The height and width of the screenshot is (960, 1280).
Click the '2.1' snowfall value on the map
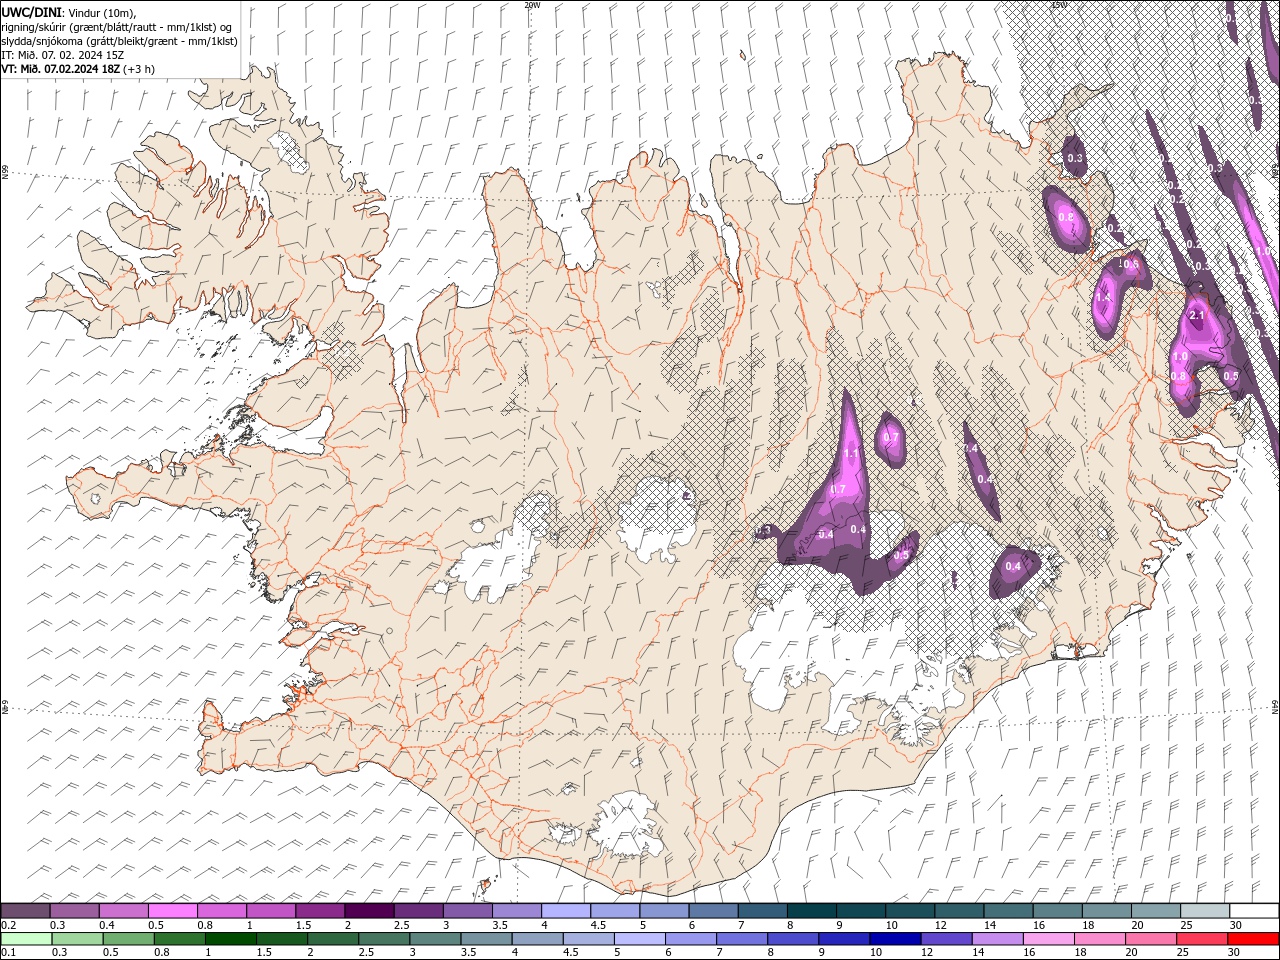[1197, 316]
